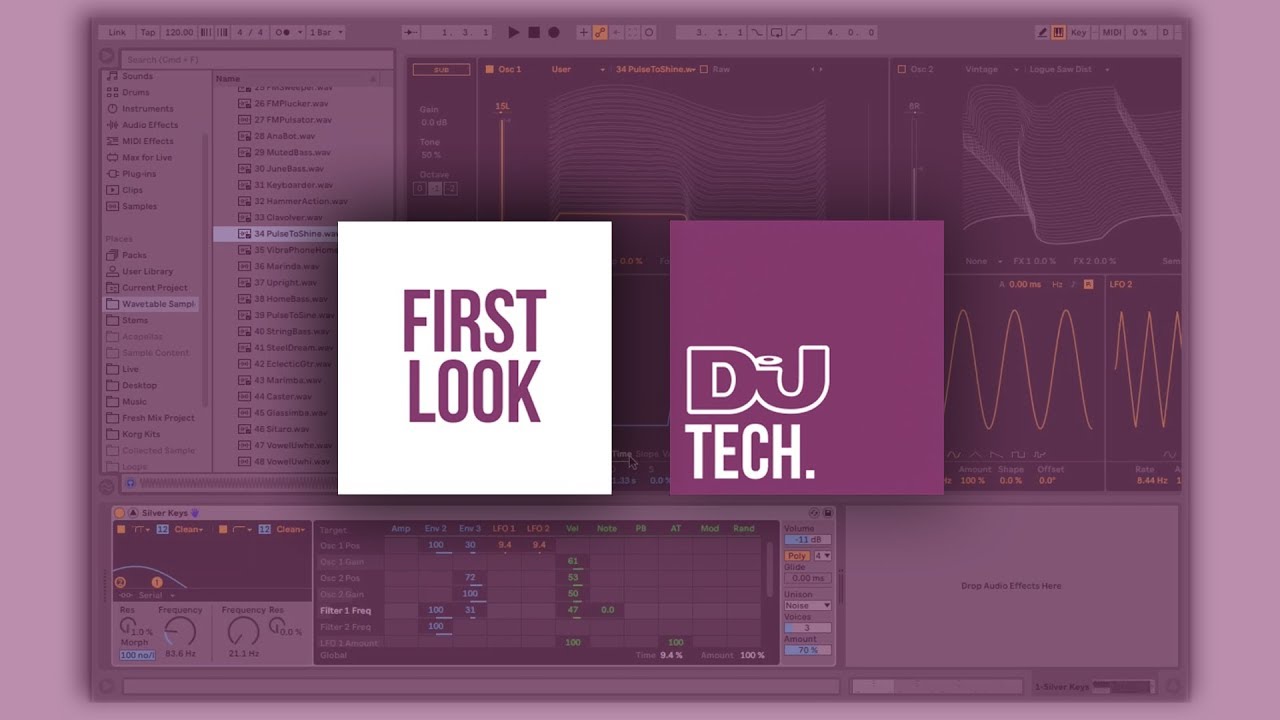This screenshot has width=1280, height=720.
Task: Toggle Osc 1 on/off switch
Action: [489, 69]
